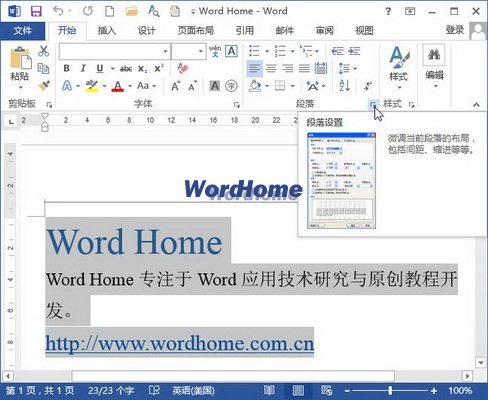Align text to the left
Screen dimensions: 488x400
click(x=254, y=69)
